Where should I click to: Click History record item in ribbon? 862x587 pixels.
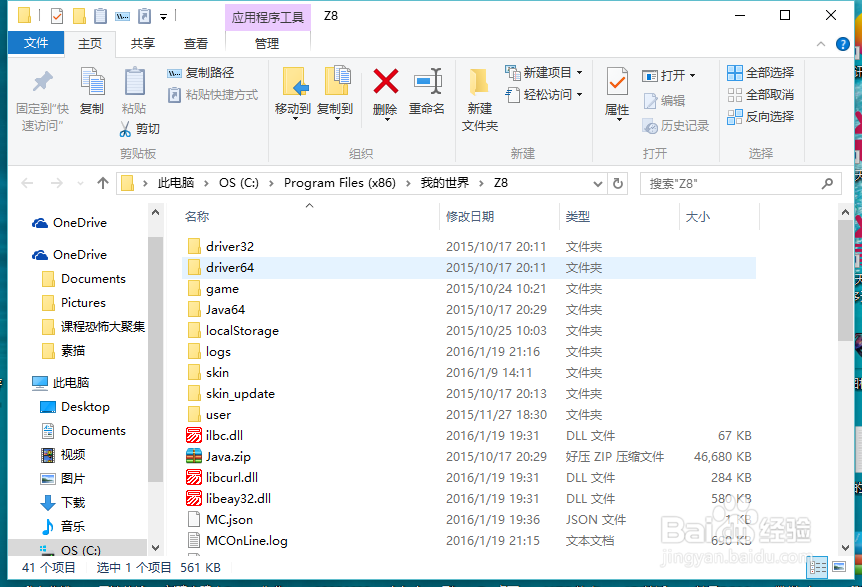(676, 126)
